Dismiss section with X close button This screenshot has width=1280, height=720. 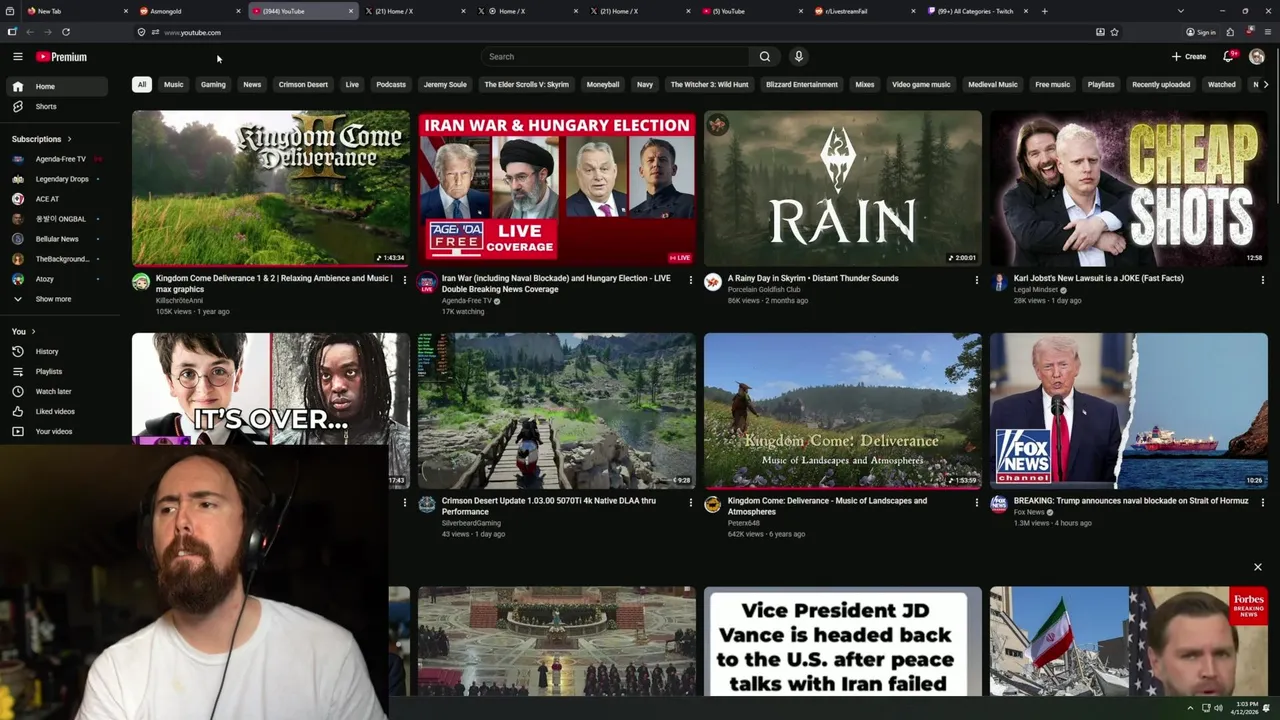coord(1258,567)
